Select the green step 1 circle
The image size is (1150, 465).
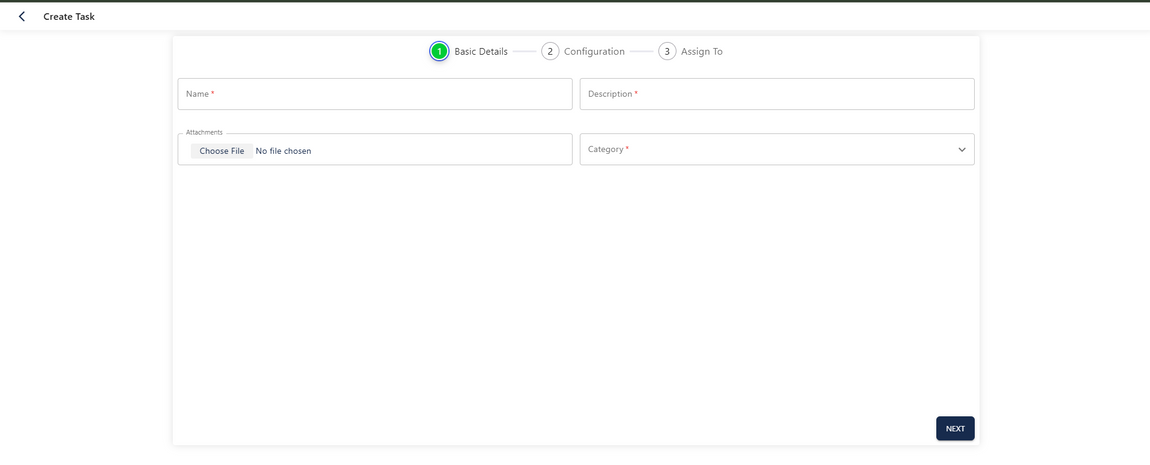439,51
